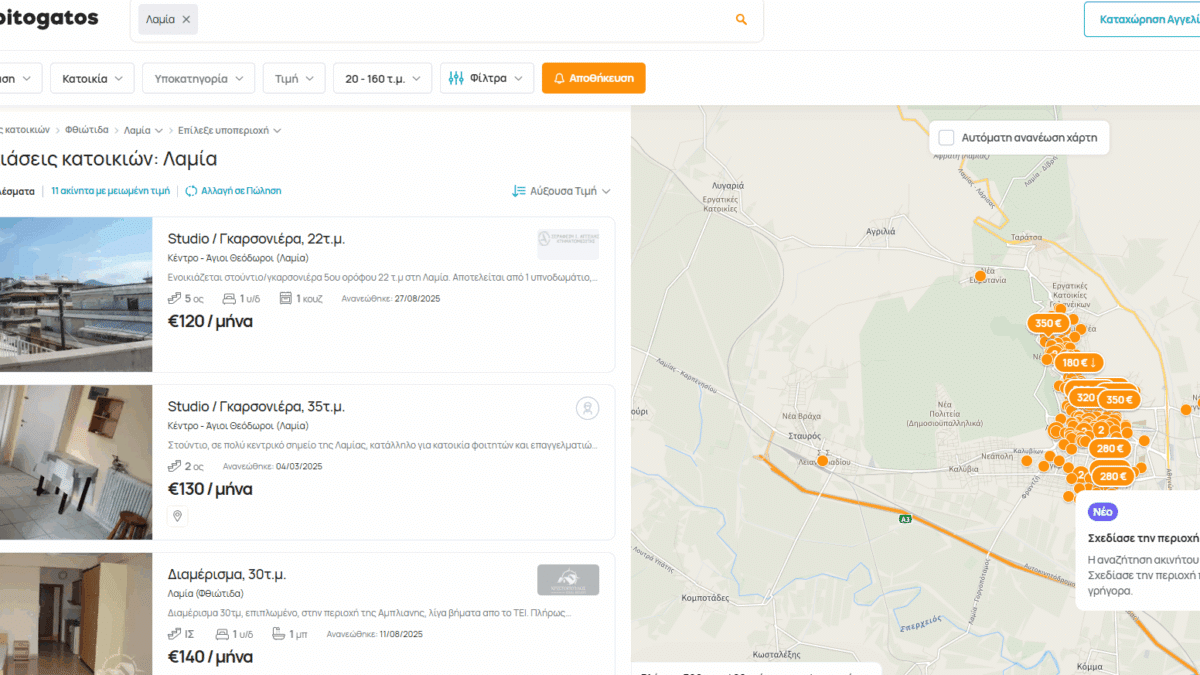Click the A3 highway badge on map

pyautogui.click(x=905, y=519)
